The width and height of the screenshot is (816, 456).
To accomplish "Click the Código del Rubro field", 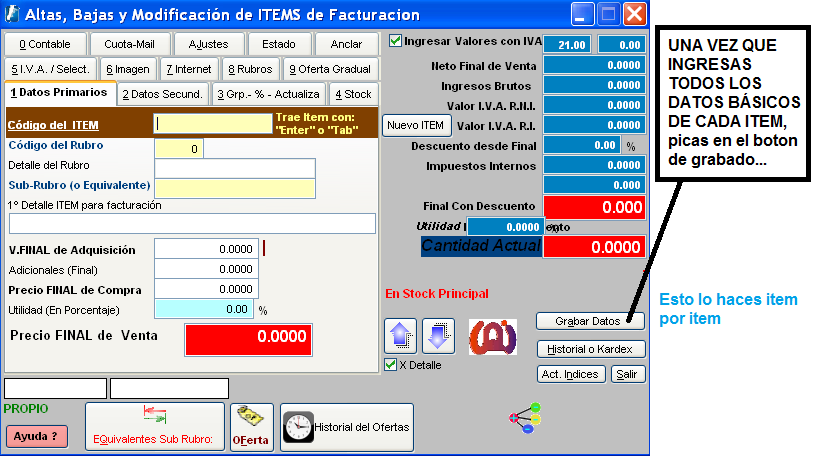I will pyautogui.click(x=178, y=149).
